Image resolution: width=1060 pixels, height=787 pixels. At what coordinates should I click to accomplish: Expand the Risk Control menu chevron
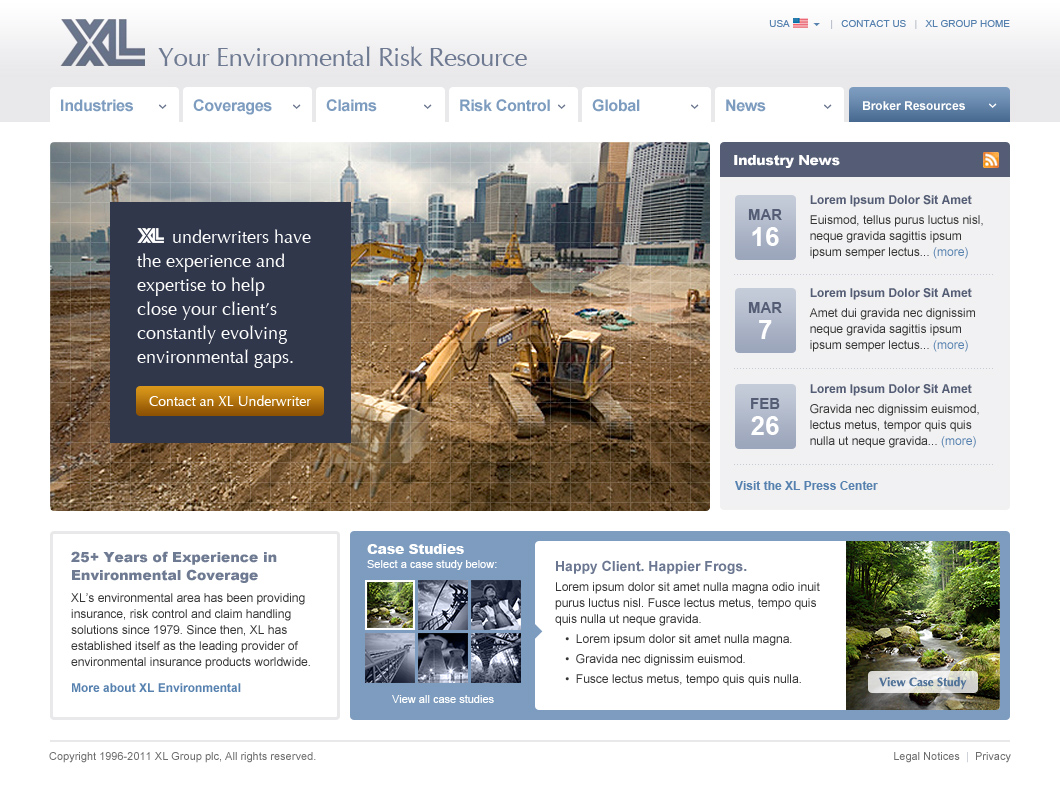[561, 106]
